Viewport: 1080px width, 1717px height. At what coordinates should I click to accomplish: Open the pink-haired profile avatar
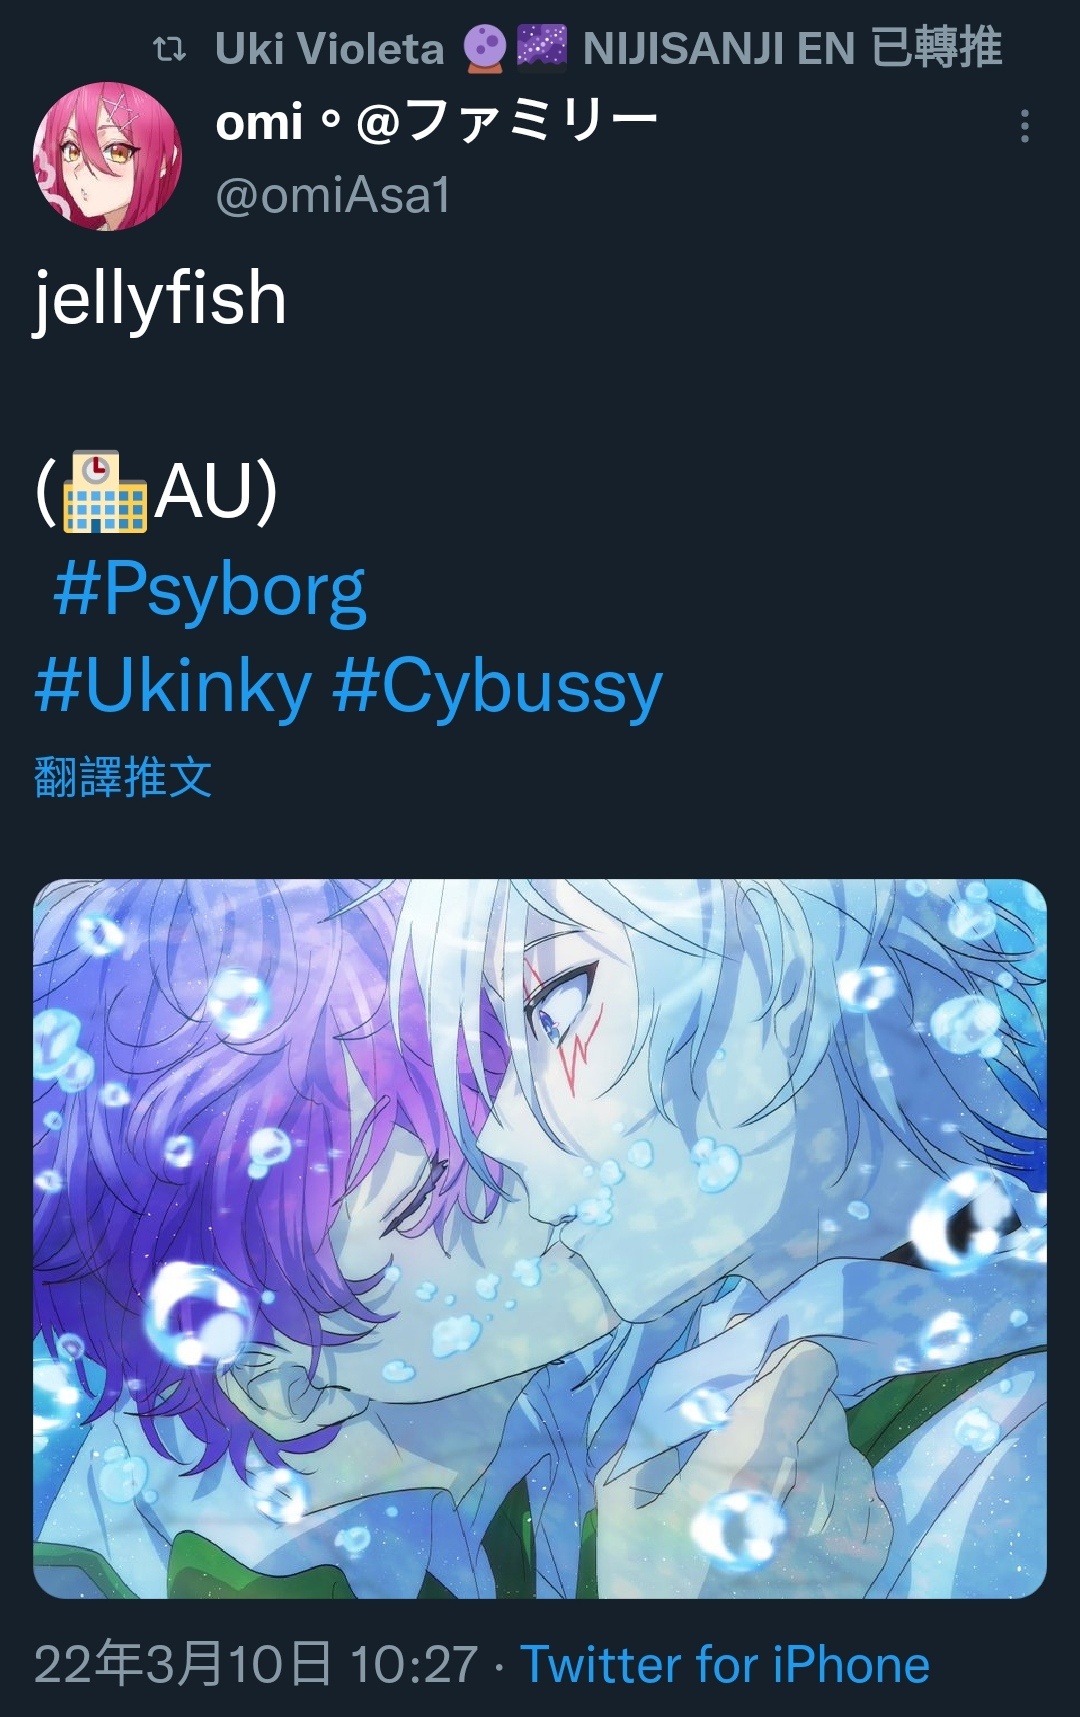108,157
